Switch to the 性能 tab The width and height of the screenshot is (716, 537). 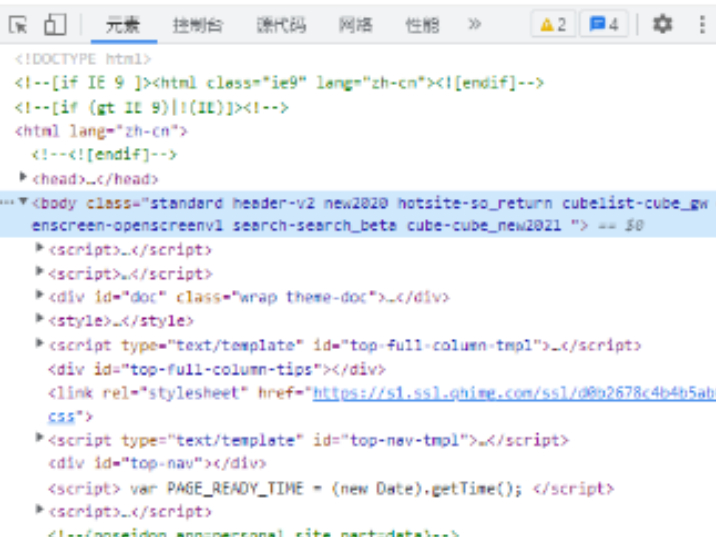pyautogui.click(x=422, y=25)
